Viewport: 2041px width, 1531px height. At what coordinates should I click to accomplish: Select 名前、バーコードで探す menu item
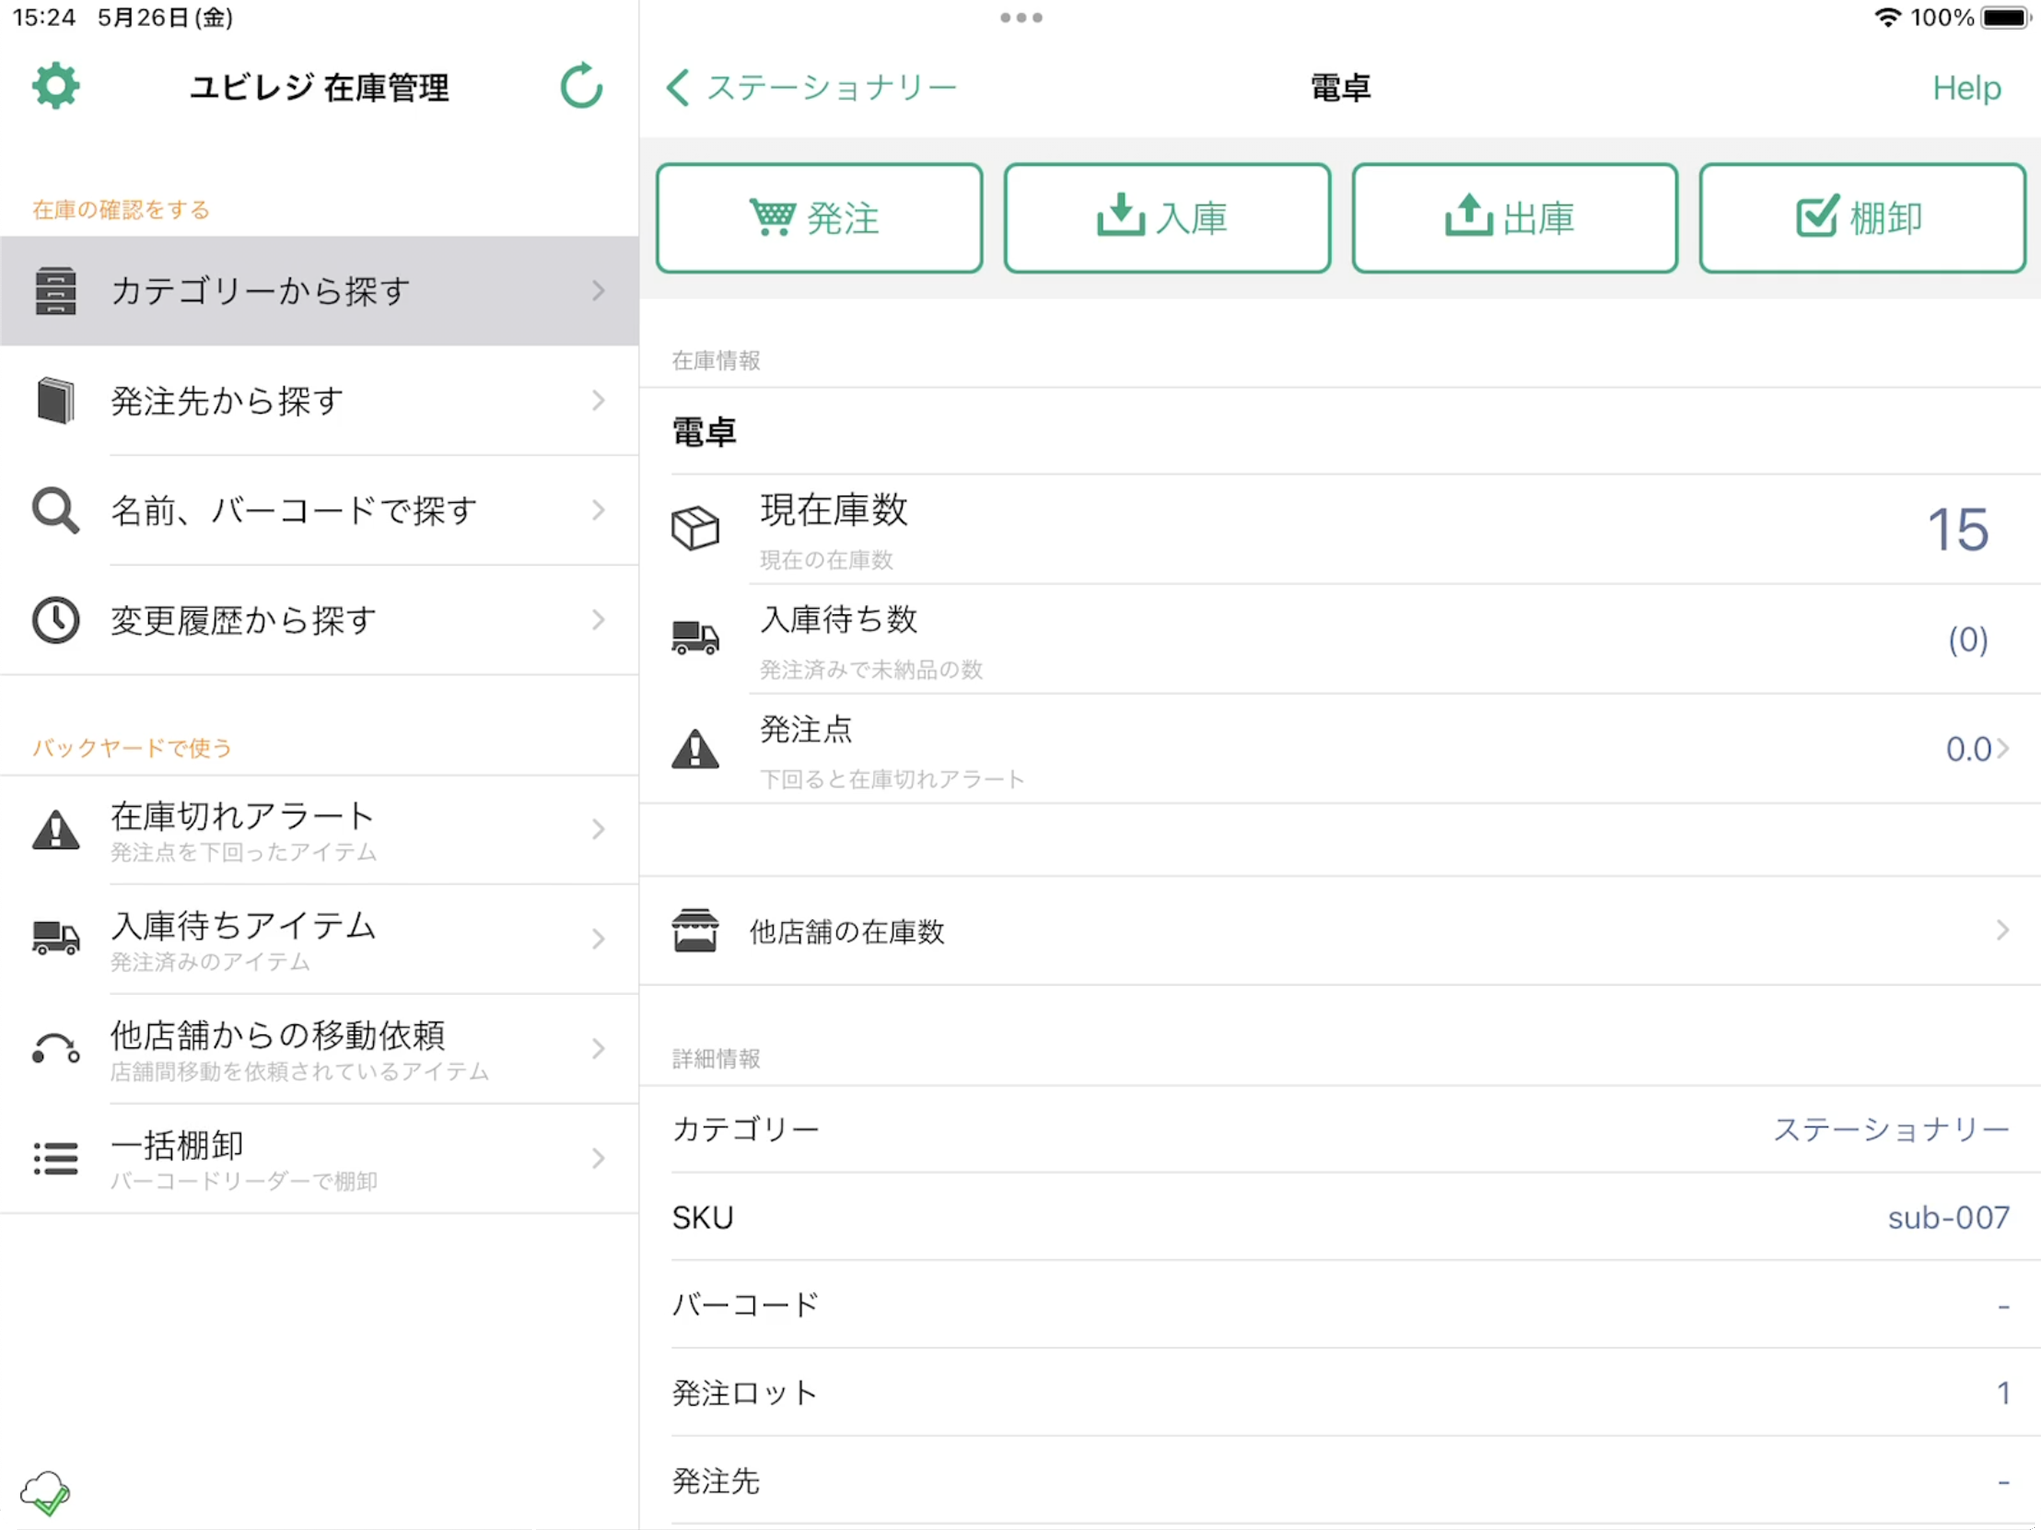point(319,511)
